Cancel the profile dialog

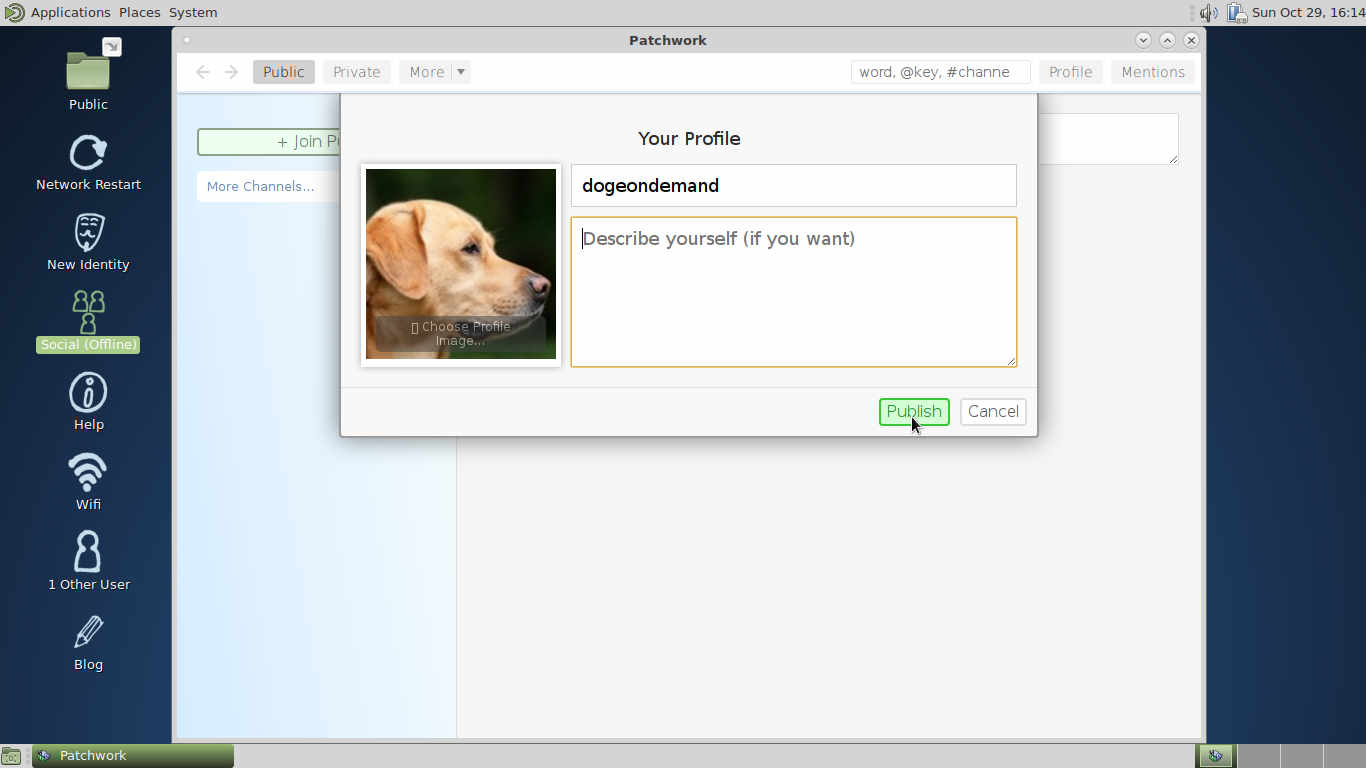(x=993, y=411)
